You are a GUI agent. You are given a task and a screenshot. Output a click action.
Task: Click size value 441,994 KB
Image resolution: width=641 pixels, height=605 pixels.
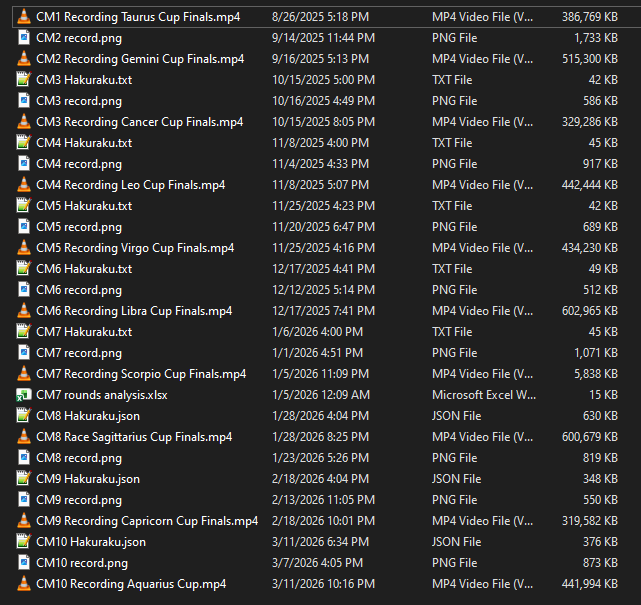tap(589, 584)
